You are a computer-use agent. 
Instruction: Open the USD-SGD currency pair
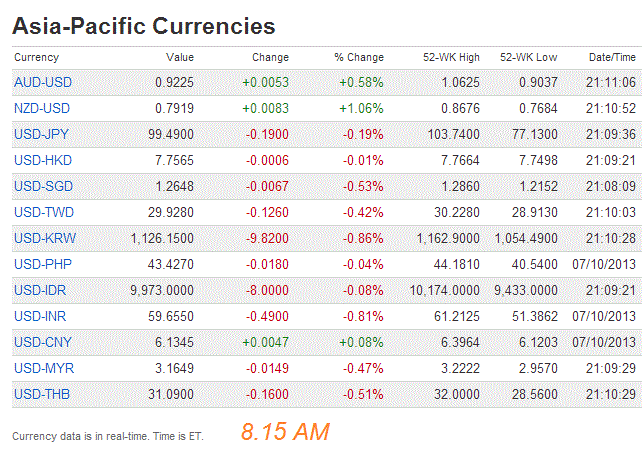tap(43, 186)
